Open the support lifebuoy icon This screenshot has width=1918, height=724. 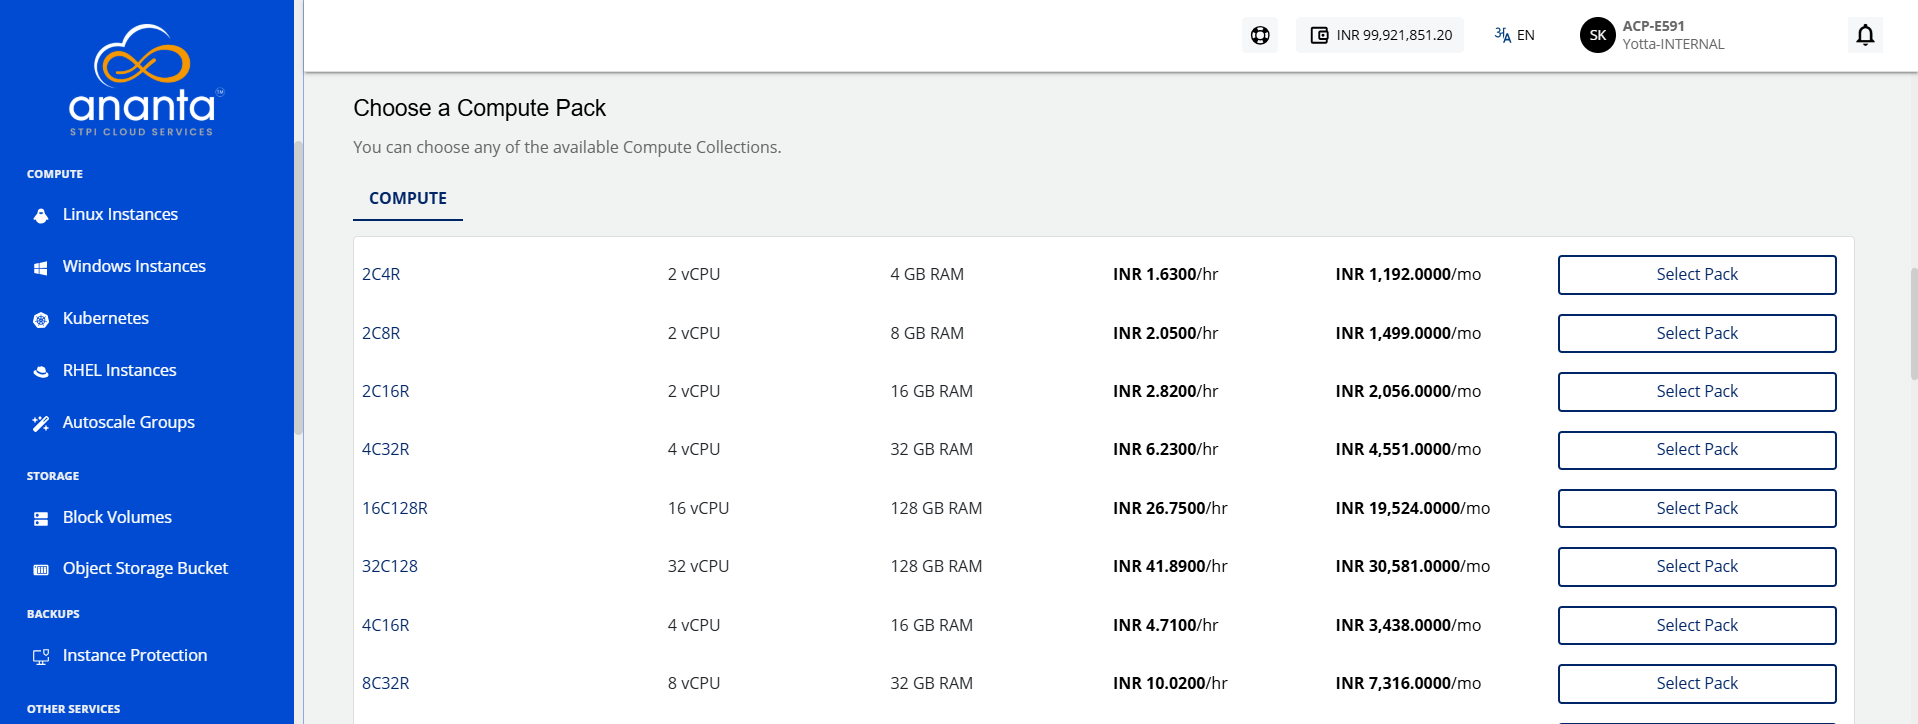pos(1260,35)
